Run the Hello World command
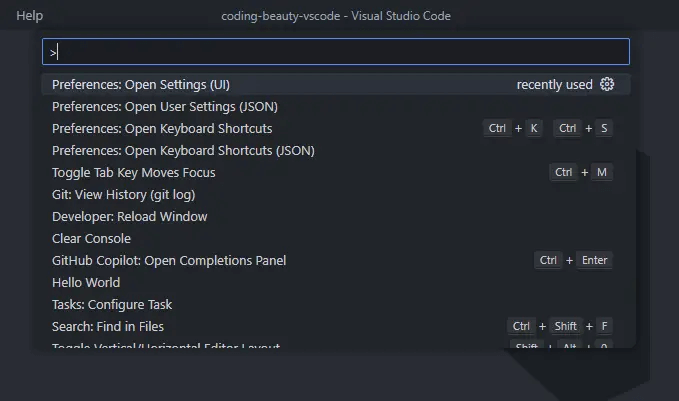 point(86,283)
